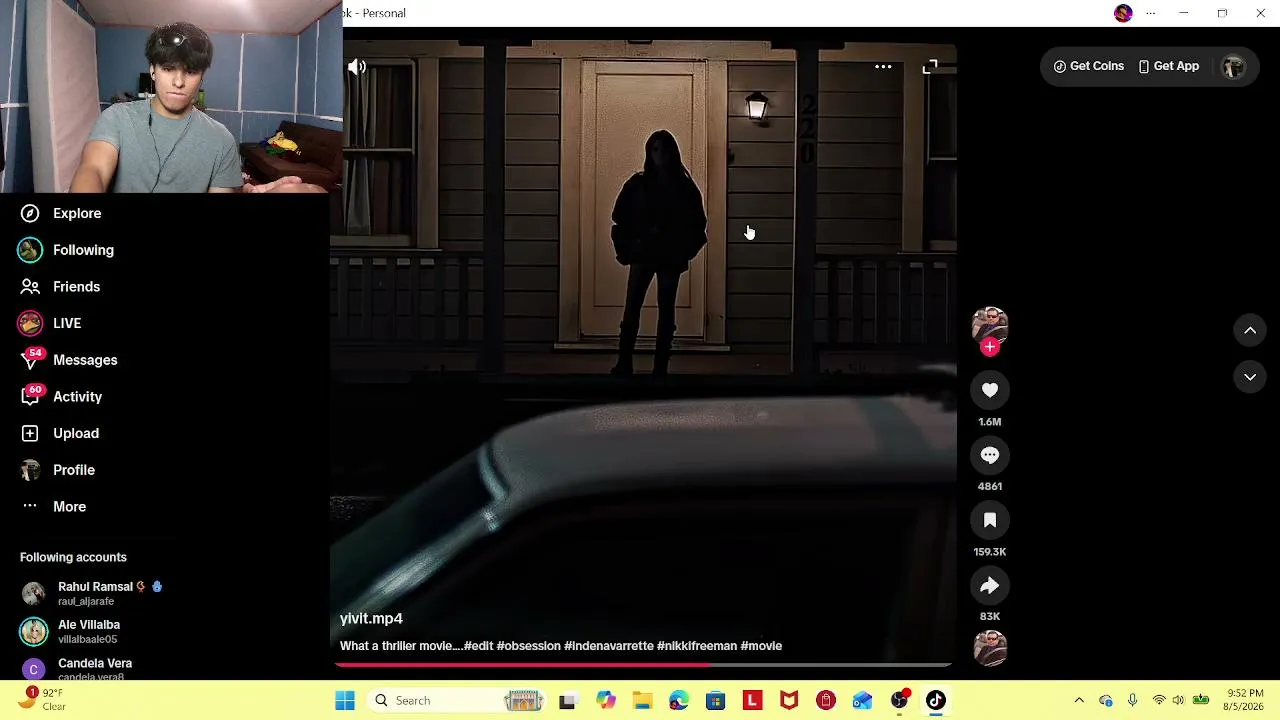Open the account avatar menu beside Get App
Image resolution: width=1280 pixels, height=720 pixels.
(x=1234, y=66)
